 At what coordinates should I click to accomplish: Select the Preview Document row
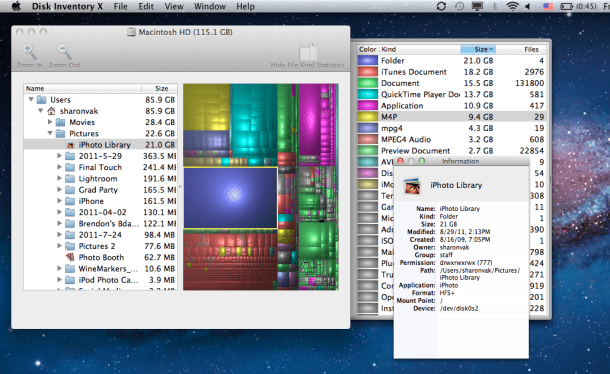451,151
